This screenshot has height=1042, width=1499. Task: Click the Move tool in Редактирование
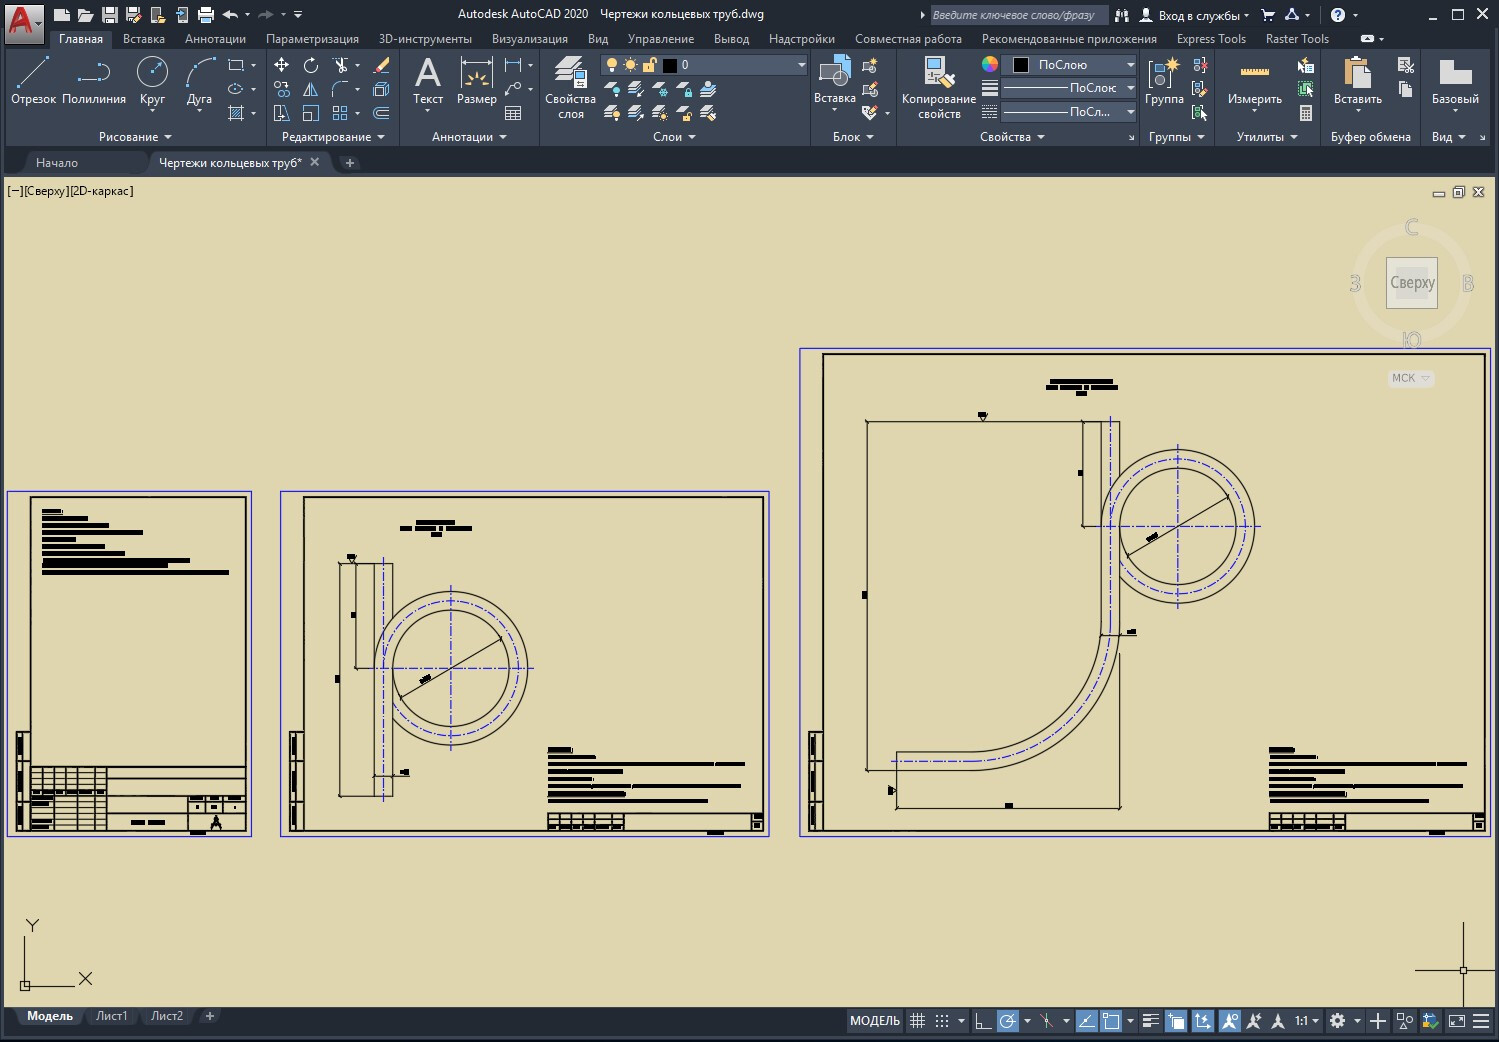click(x=282, y=65)
